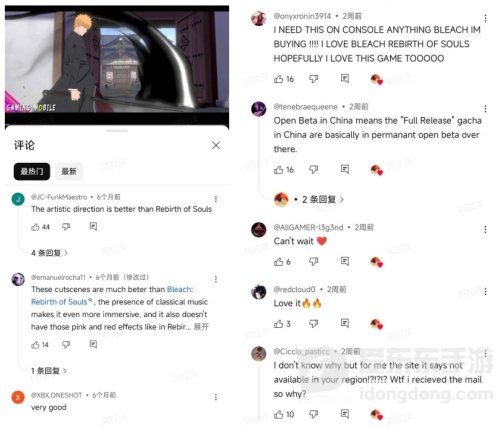
Task: Switch to the 最新 sort tab
Action: [x=69, y=171]
